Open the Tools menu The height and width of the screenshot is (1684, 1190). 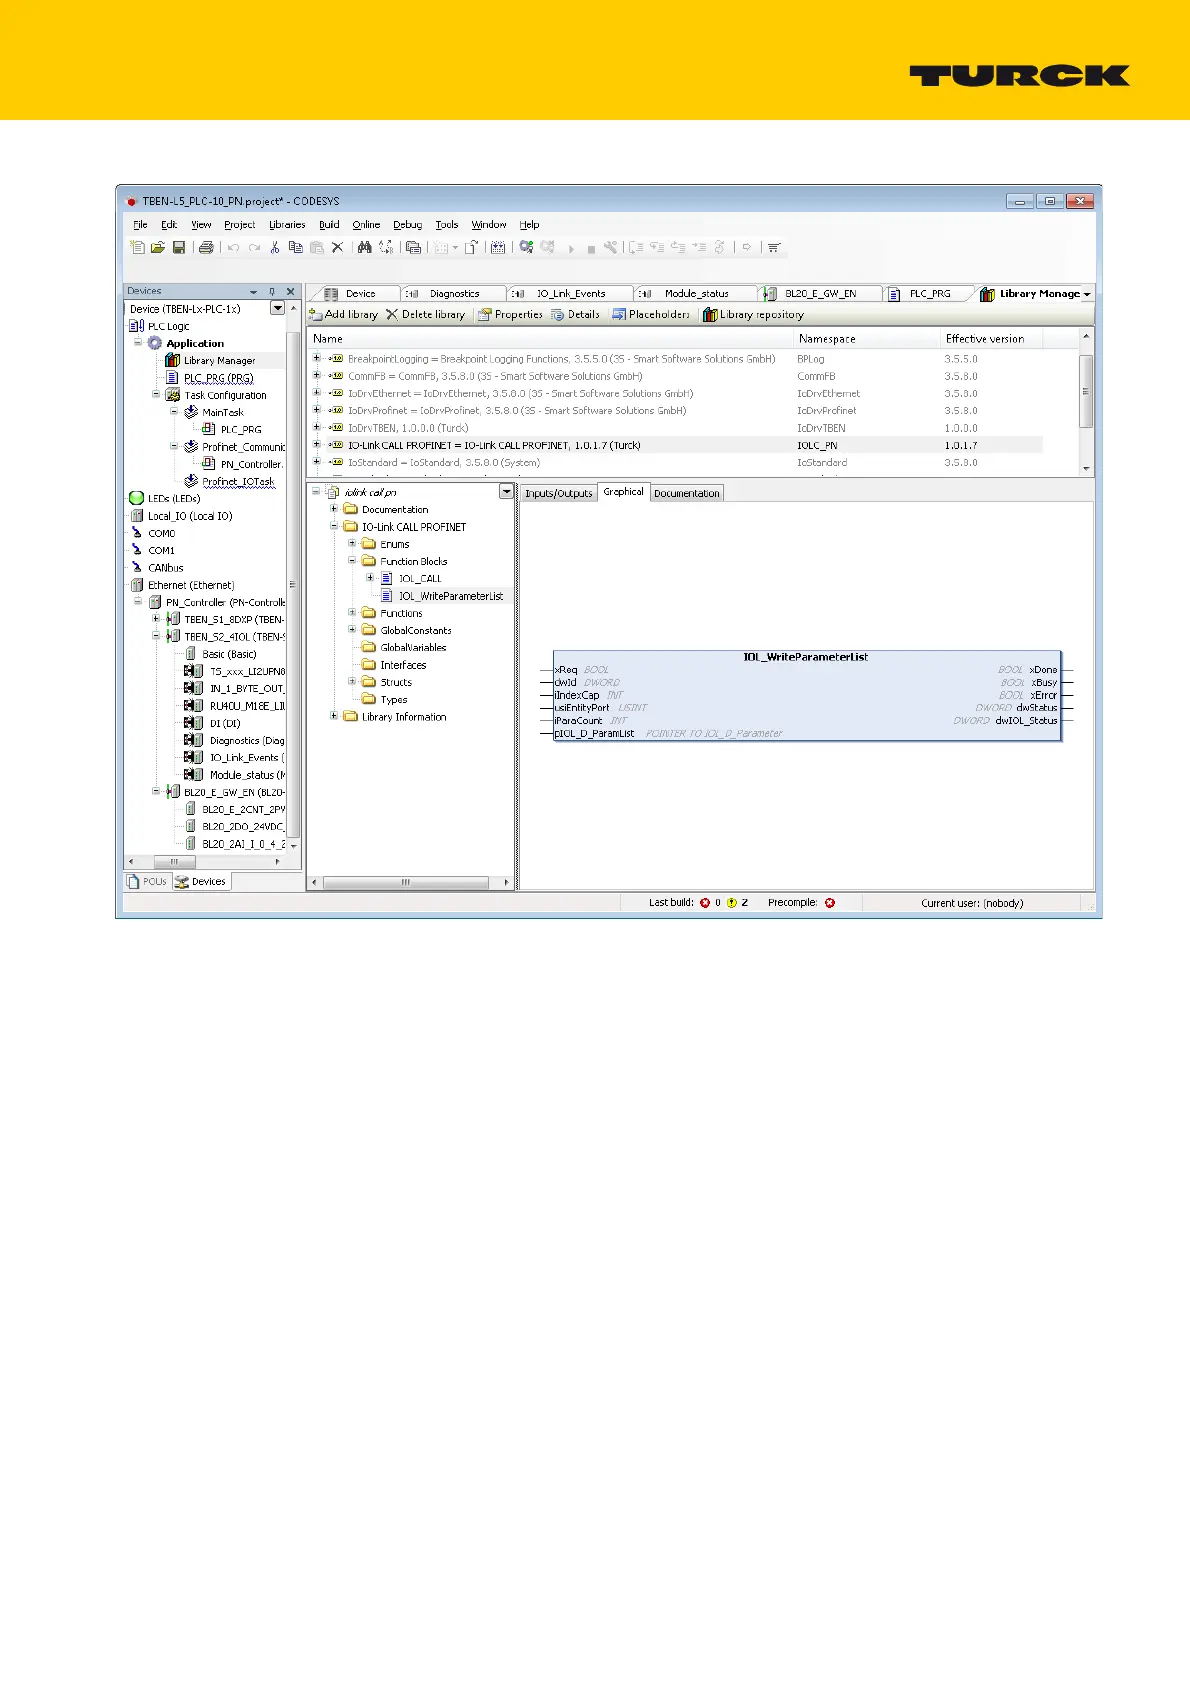pyautogui.click(x=447, y=224)
